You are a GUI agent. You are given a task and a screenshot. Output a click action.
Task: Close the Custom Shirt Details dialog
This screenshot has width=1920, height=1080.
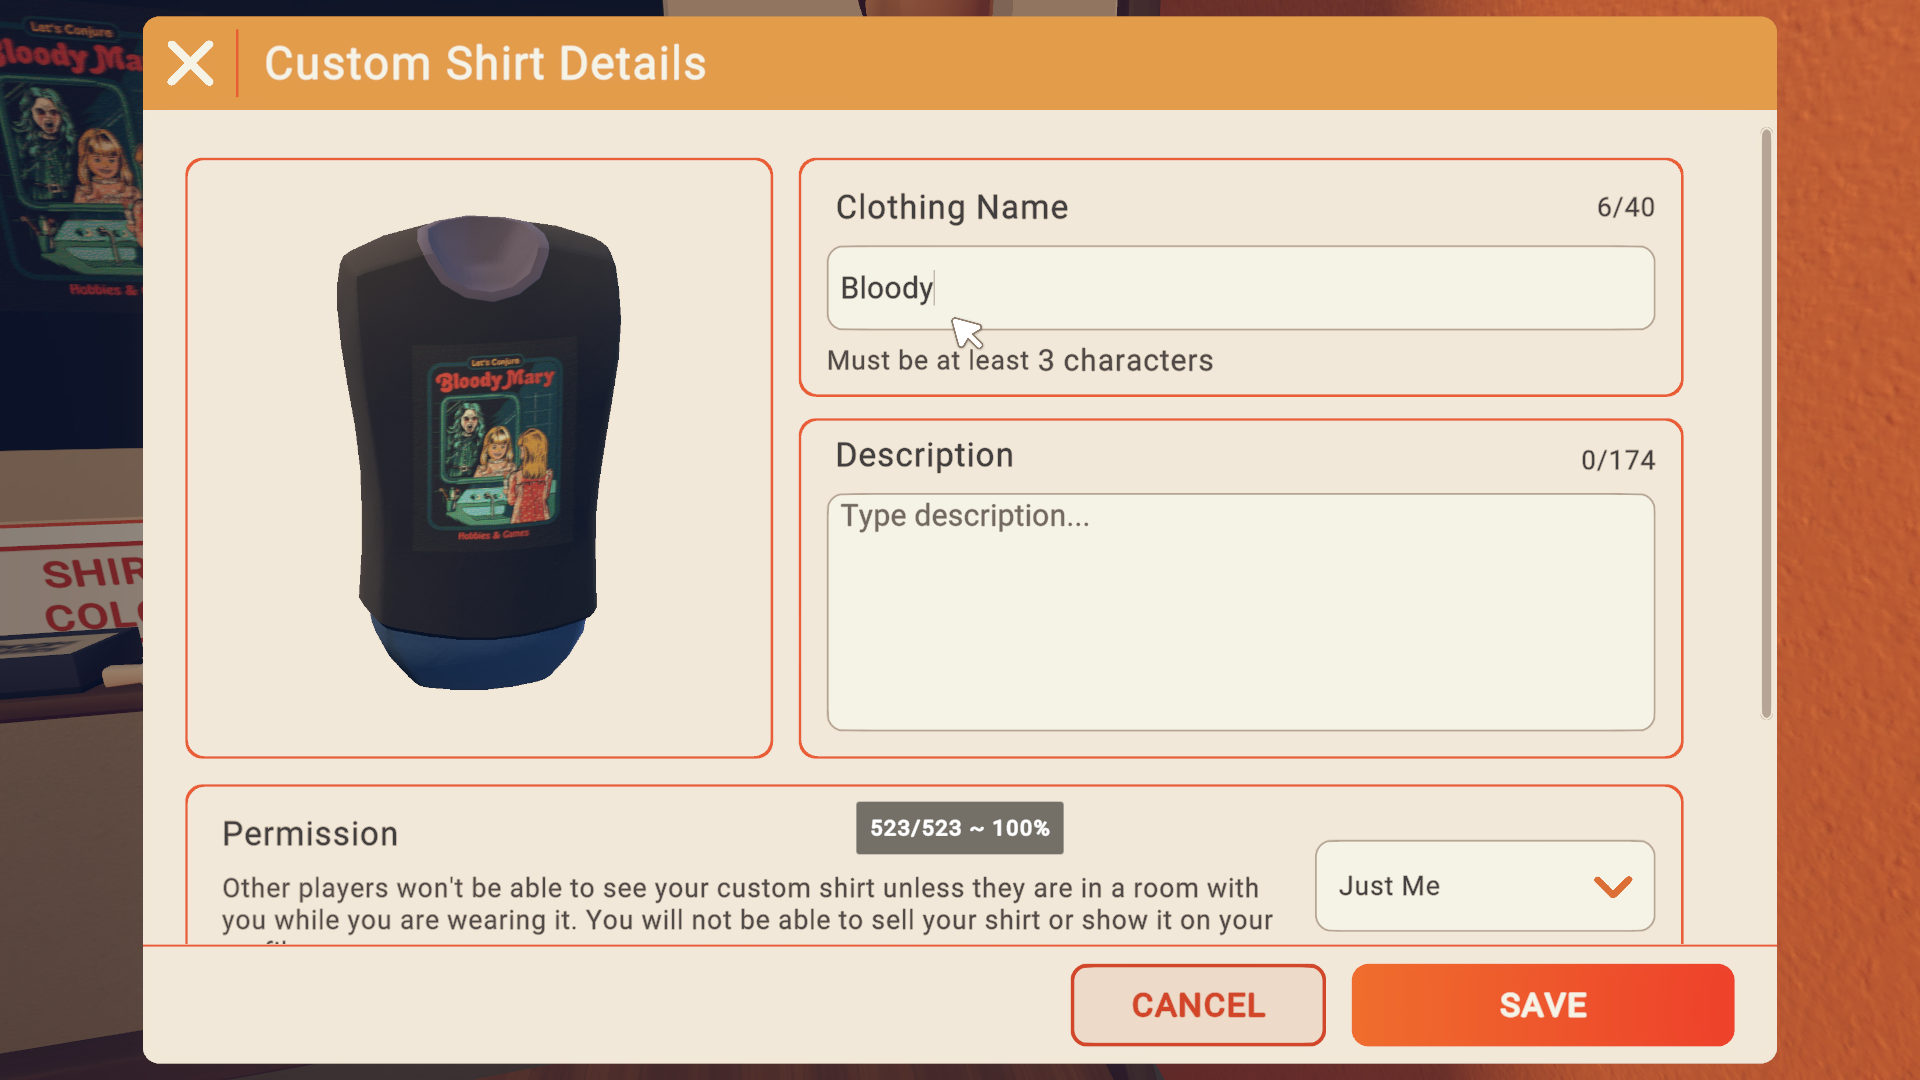tap(190, 63)
